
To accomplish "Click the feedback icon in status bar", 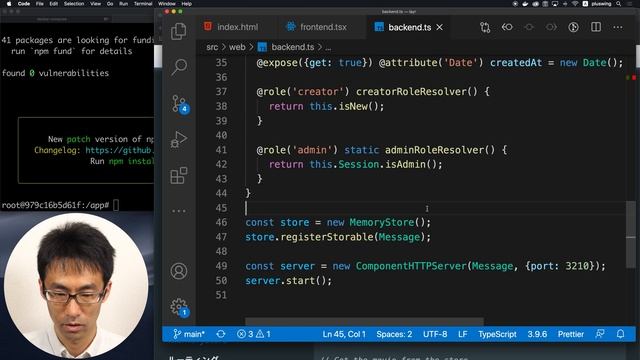I will point(600,334).
